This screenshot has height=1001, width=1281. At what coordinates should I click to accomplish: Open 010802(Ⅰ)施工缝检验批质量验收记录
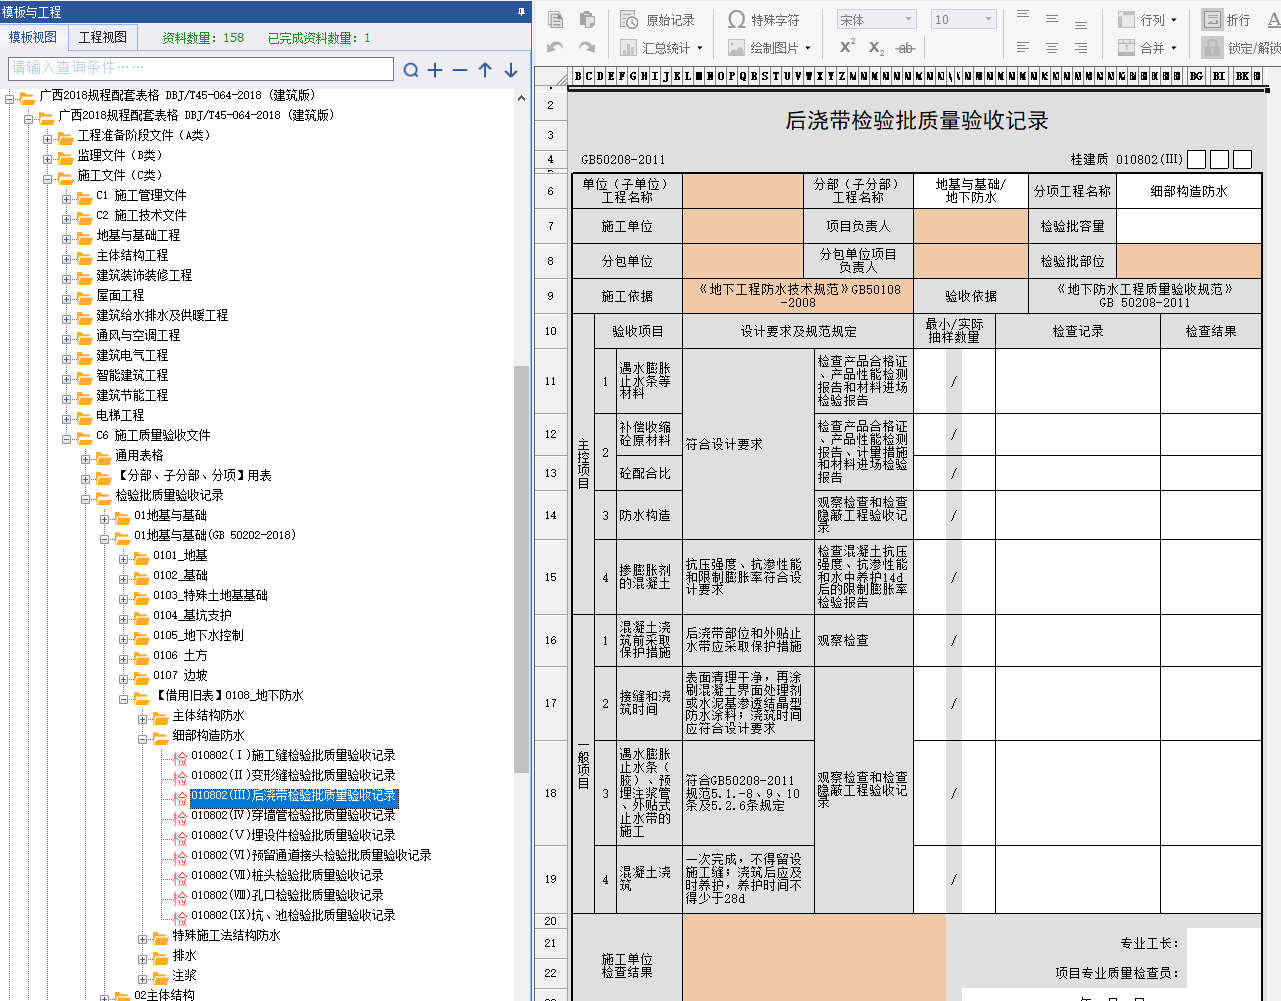click(x=294, y=755)
